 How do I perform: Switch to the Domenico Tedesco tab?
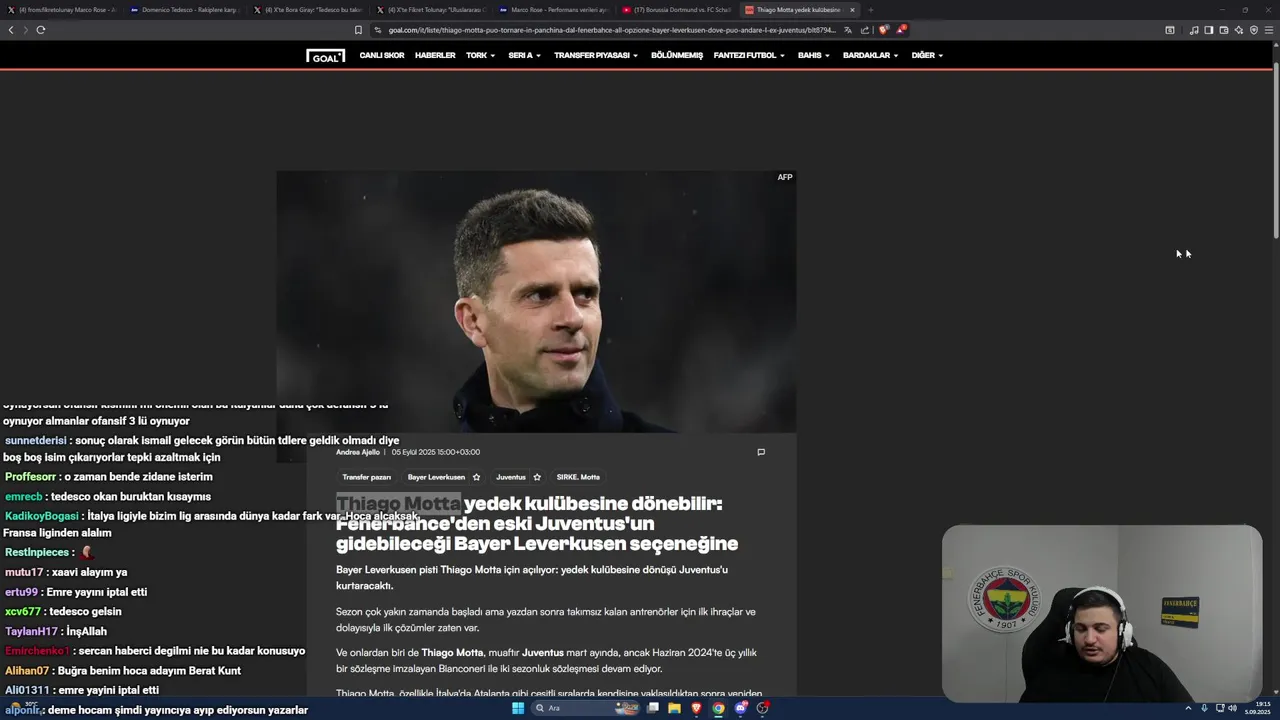(183, 10)
